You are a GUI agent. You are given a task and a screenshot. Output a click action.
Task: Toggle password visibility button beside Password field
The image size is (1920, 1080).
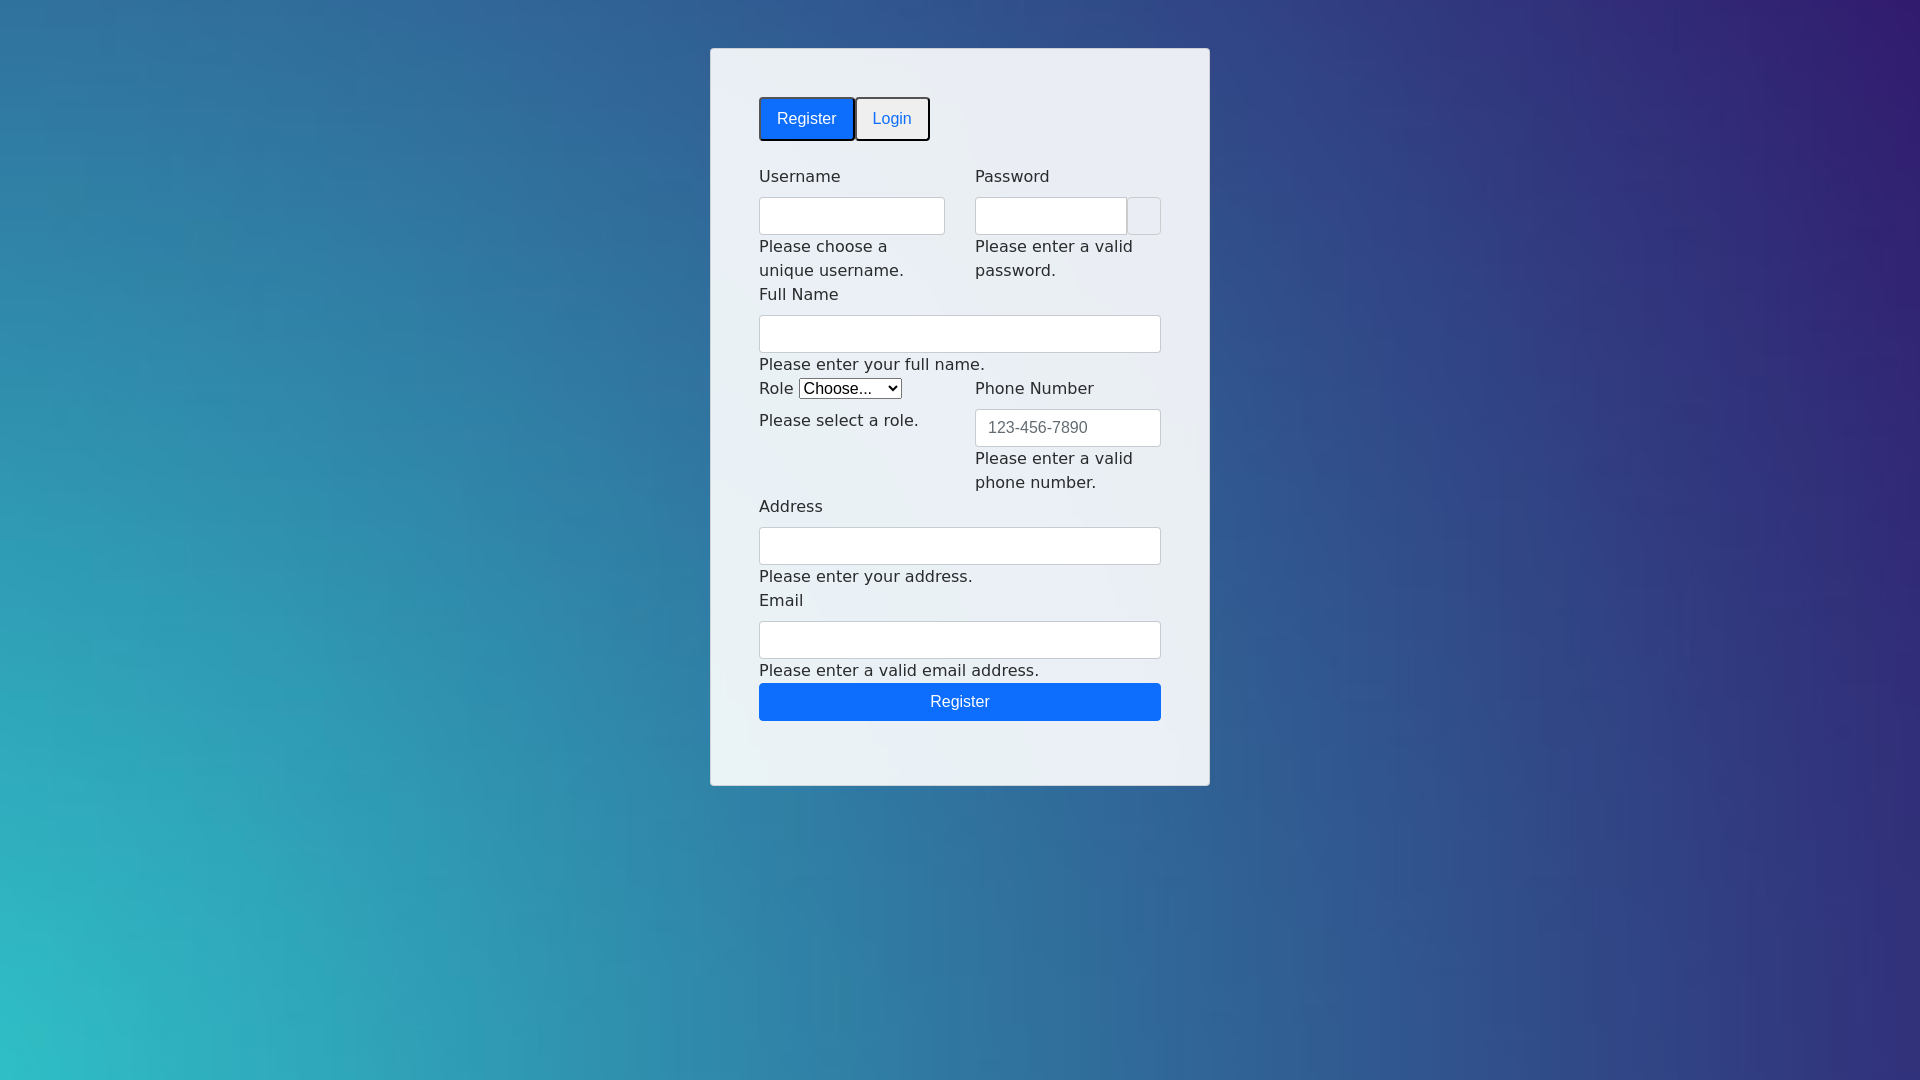[x=1144, y=216]
